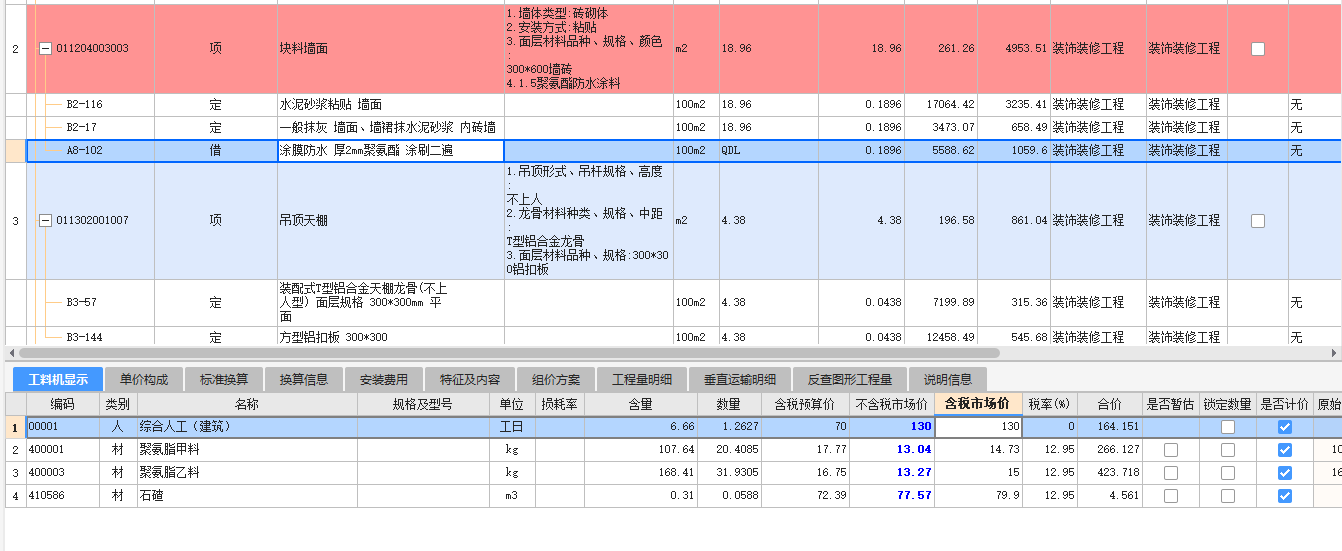Image resolution: width=1342 pixels, height=551 pixels.
Task: Click the 17064.42 unit price cell
Action: pos(941,104)
